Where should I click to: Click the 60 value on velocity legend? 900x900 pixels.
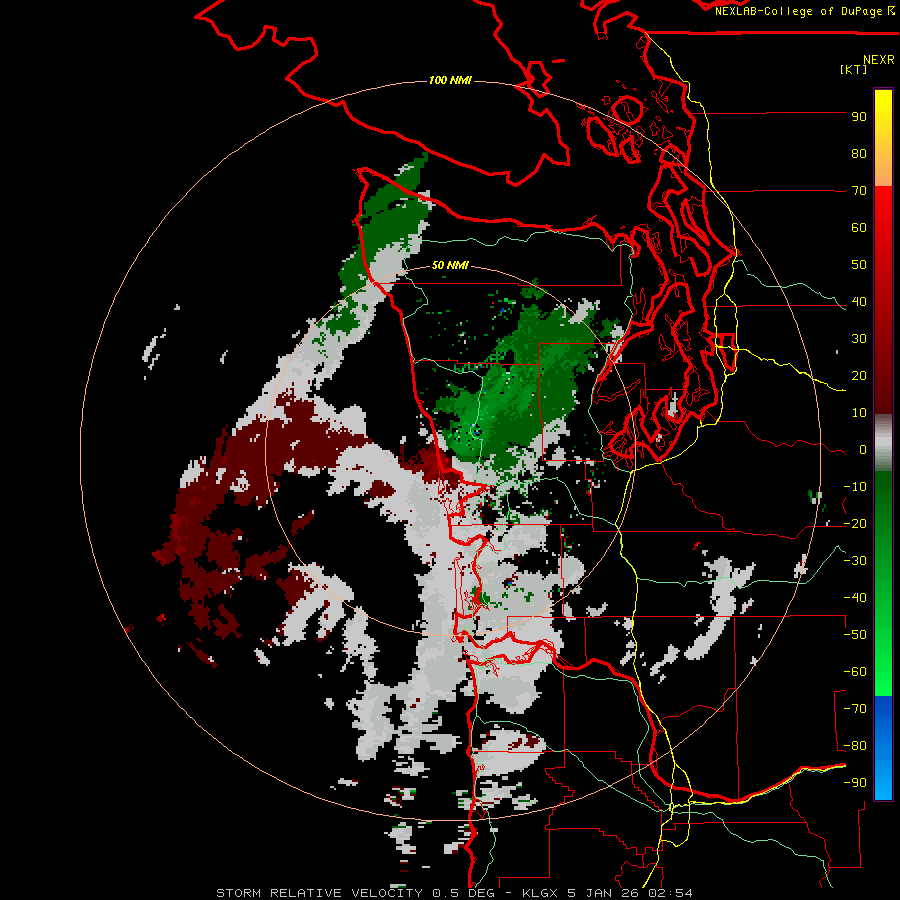click(x=859, y=228)
